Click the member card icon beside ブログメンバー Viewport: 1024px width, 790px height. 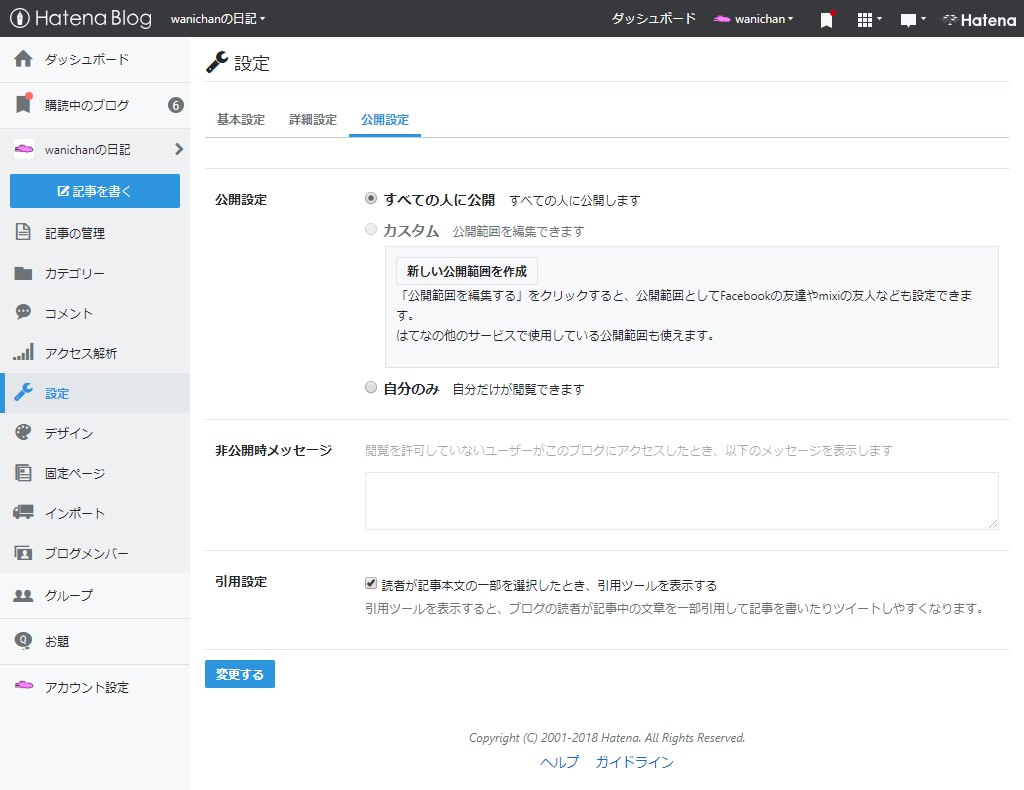23,553
